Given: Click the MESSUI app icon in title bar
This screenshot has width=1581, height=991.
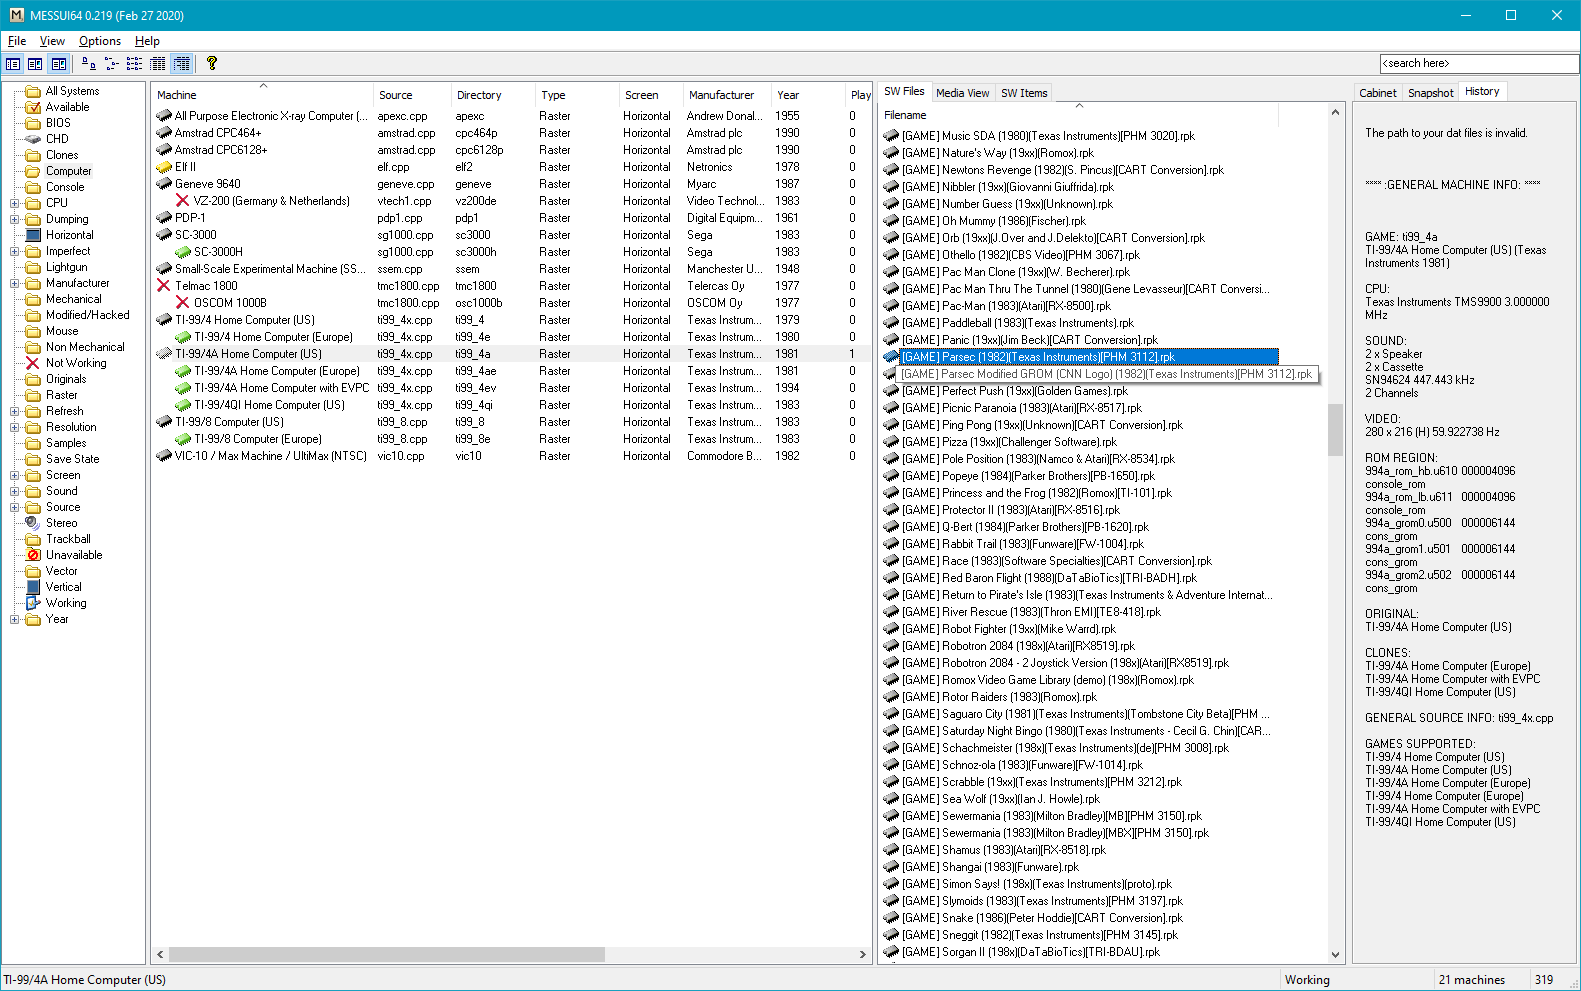Looking at the screenshot, I should pos(16,15).
